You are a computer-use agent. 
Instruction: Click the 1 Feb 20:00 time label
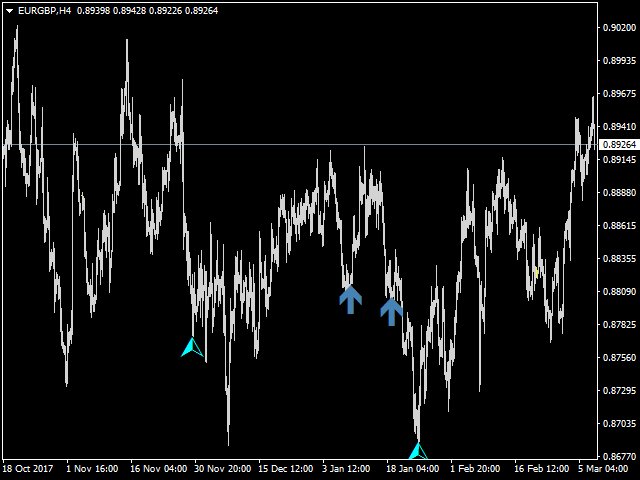tap(475, 469)
